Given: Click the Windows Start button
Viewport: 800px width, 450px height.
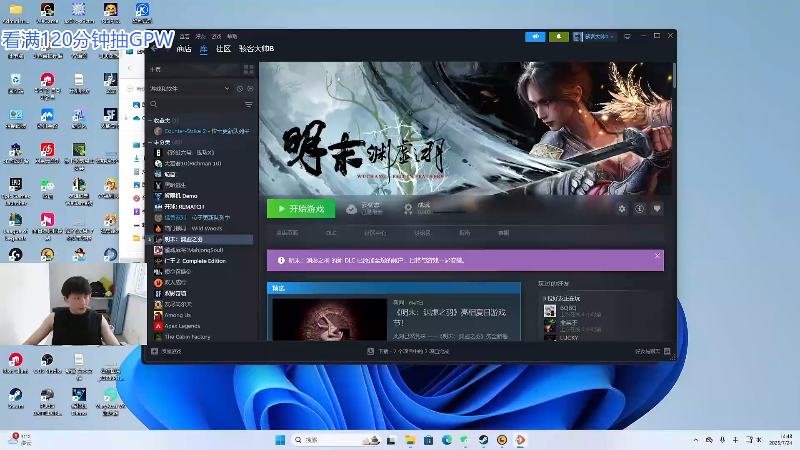Looking at the screenshot, I should pos(280,440).
